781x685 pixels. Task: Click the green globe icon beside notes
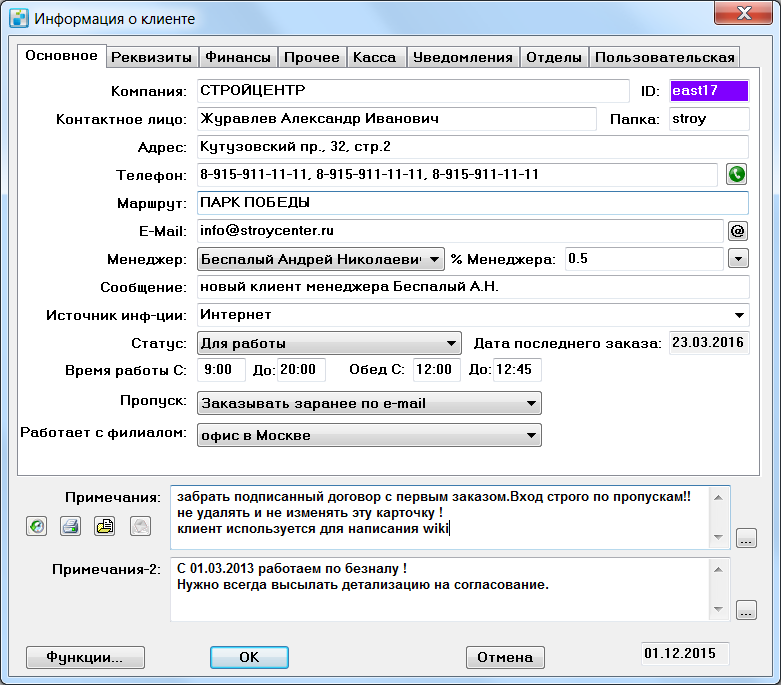click(36, 526)
